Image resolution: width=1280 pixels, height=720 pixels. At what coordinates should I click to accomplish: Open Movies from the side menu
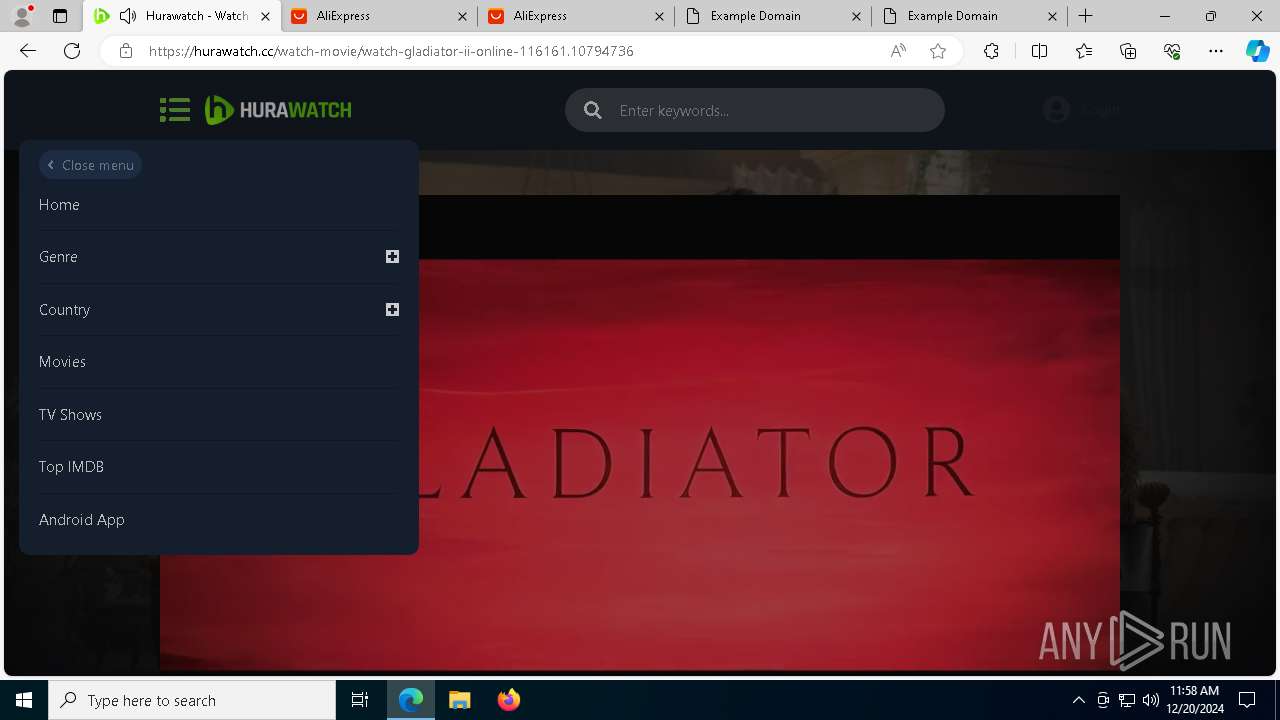(x=62, y=362)
